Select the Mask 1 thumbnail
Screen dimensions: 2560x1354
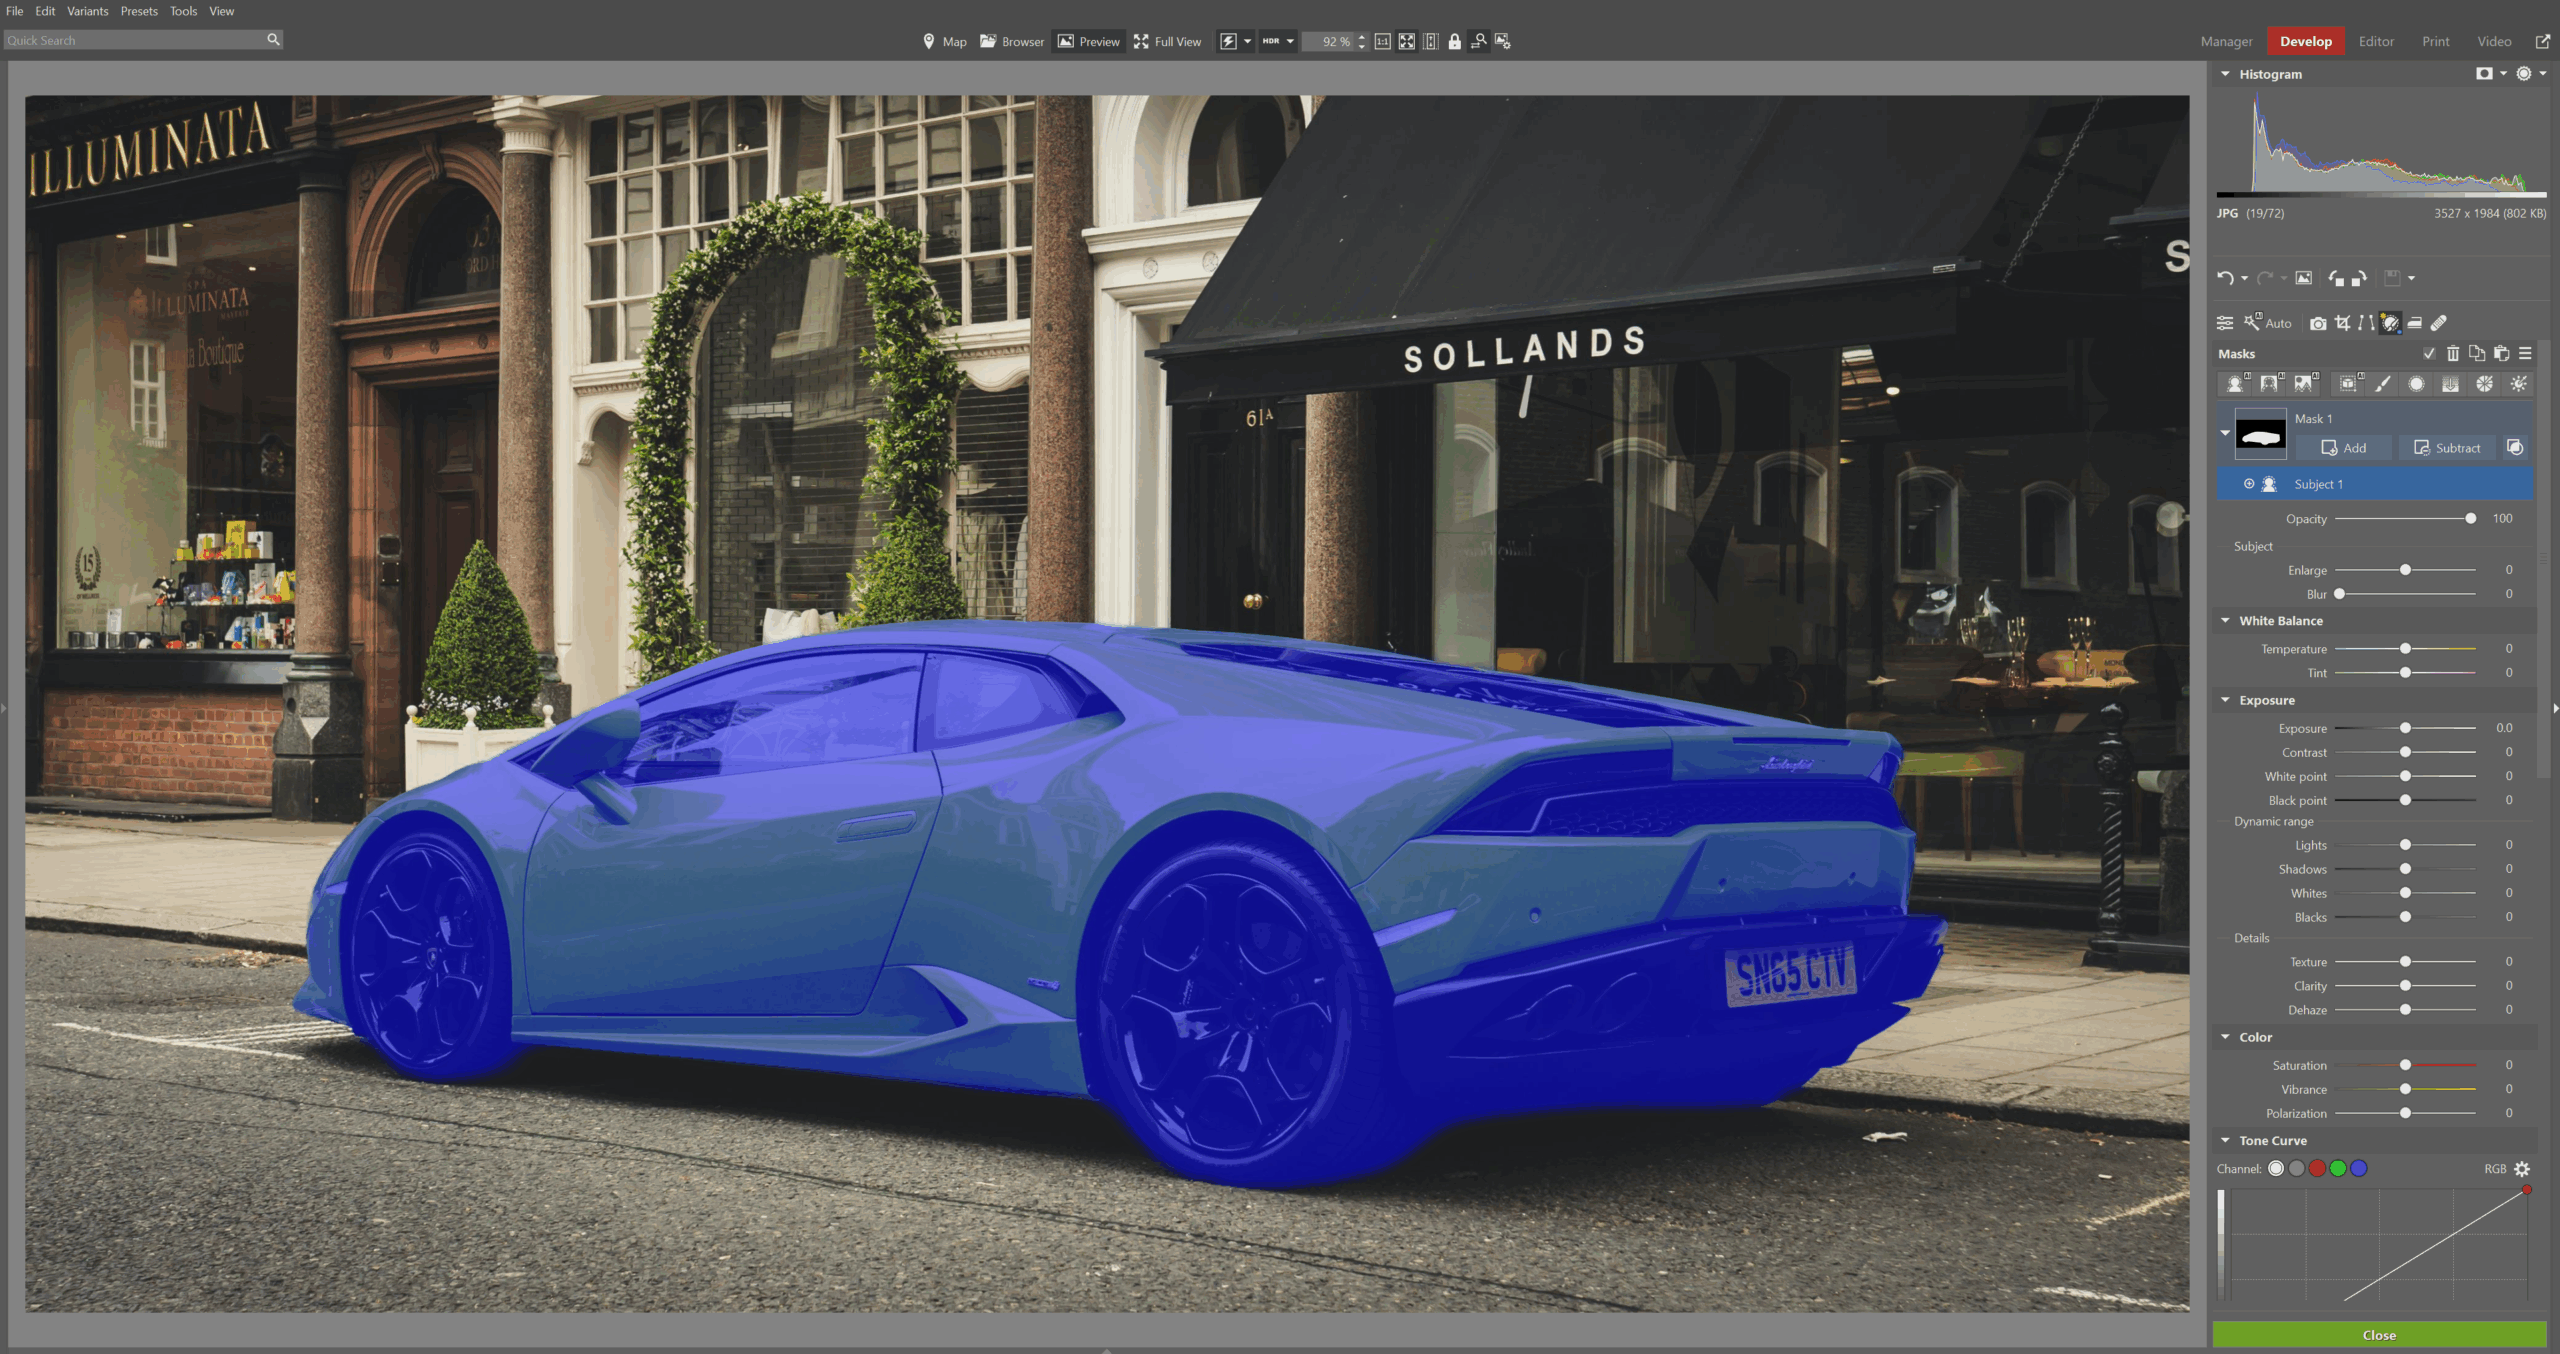[x=2261, y=434]
